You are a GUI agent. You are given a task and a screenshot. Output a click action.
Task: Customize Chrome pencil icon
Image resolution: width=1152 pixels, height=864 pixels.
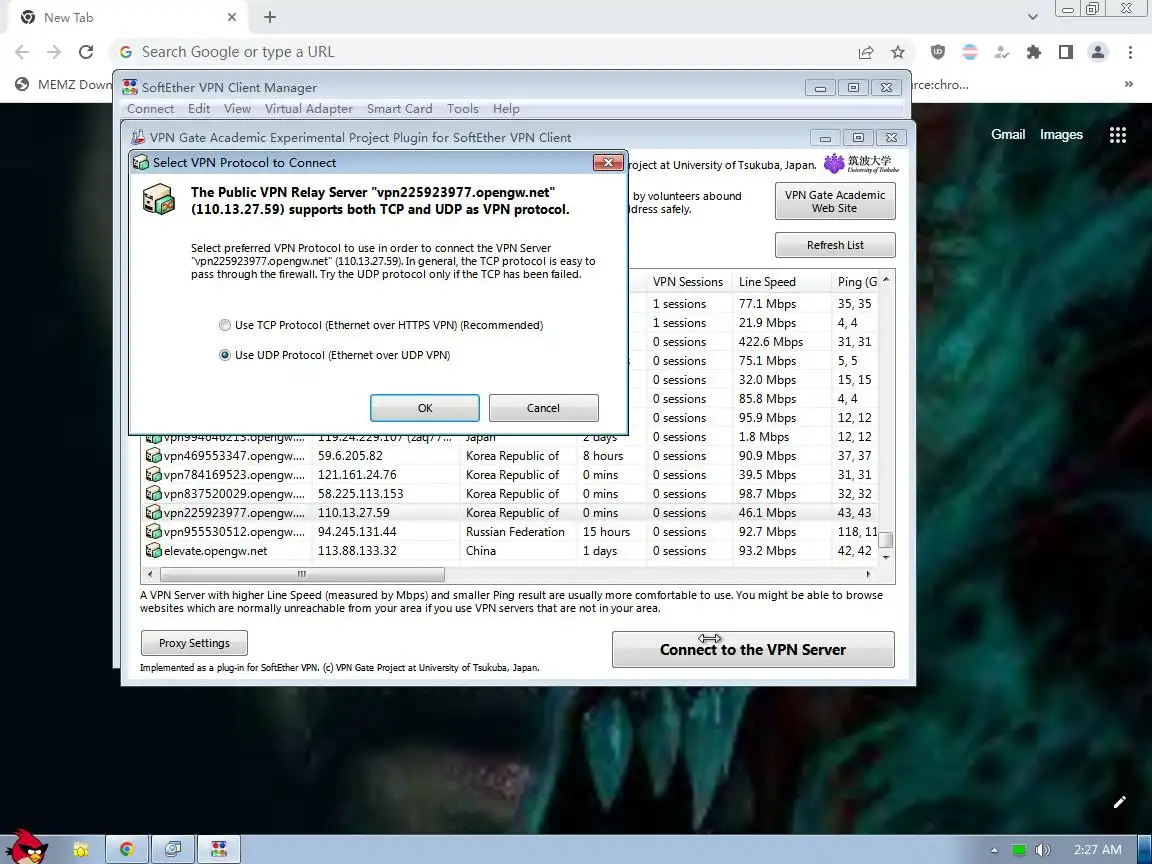pos(1119,802)
